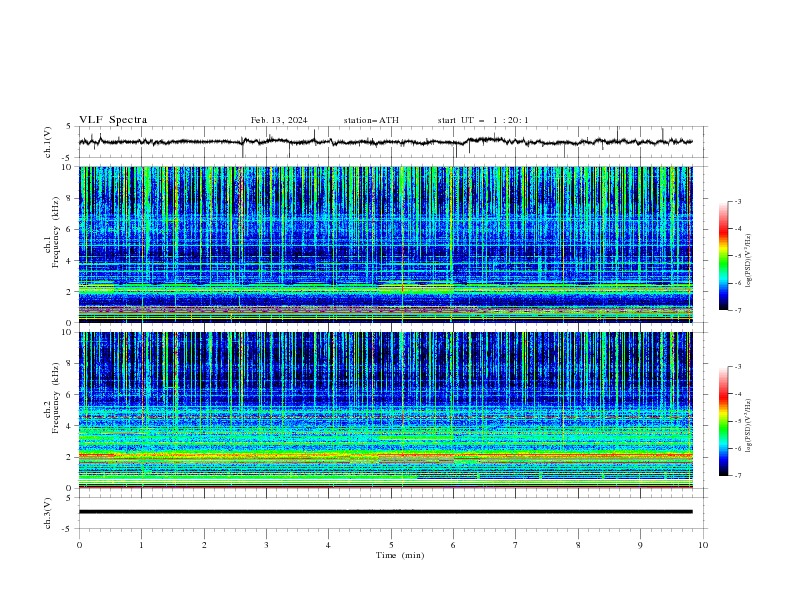Click the "-5" volt tick of ch.1(V) axis

point(68,158)
